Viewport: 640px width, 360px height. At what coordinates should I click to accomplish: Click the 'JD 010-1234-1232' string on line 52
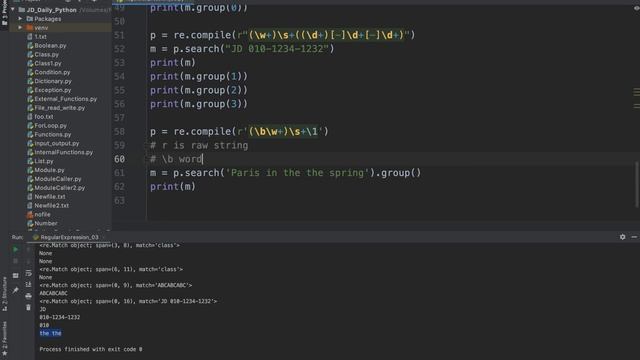click(x=277, y=49)
